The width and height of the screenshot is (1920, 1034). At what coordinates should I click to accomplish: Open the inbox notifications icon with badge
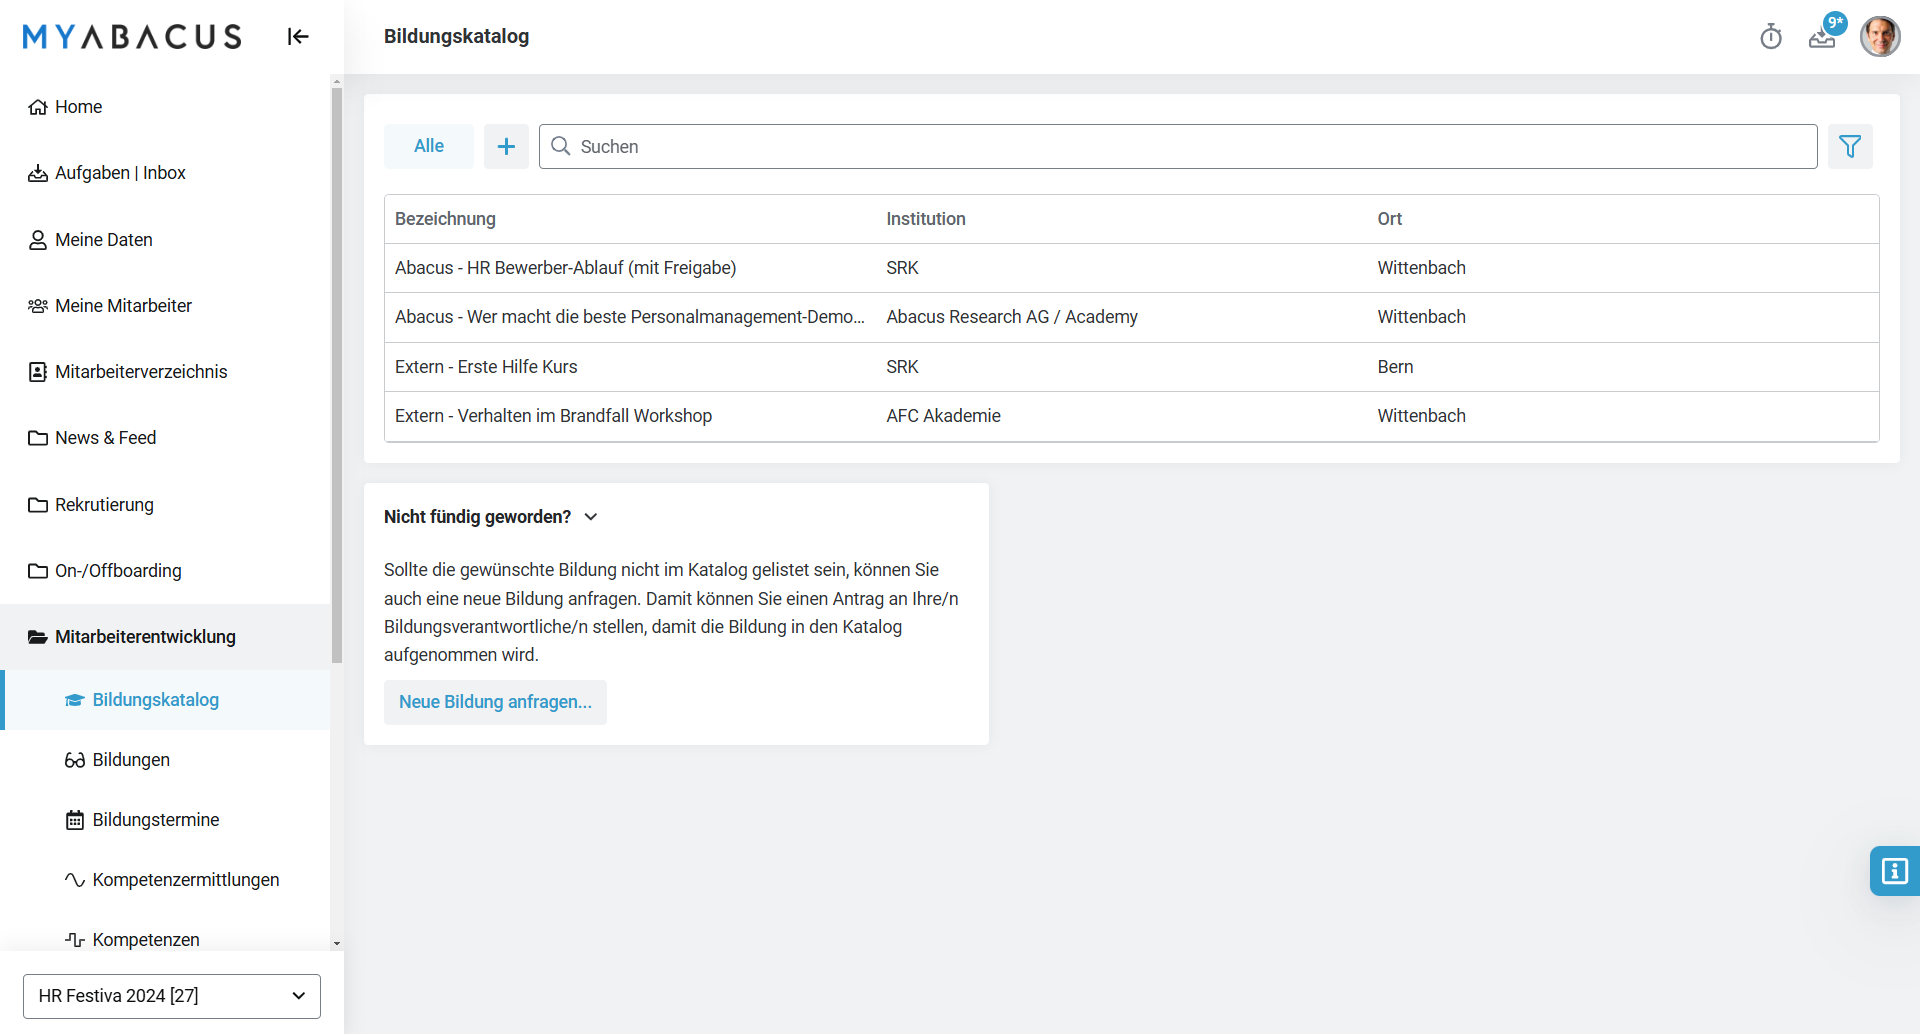[x=1823, y=37]
